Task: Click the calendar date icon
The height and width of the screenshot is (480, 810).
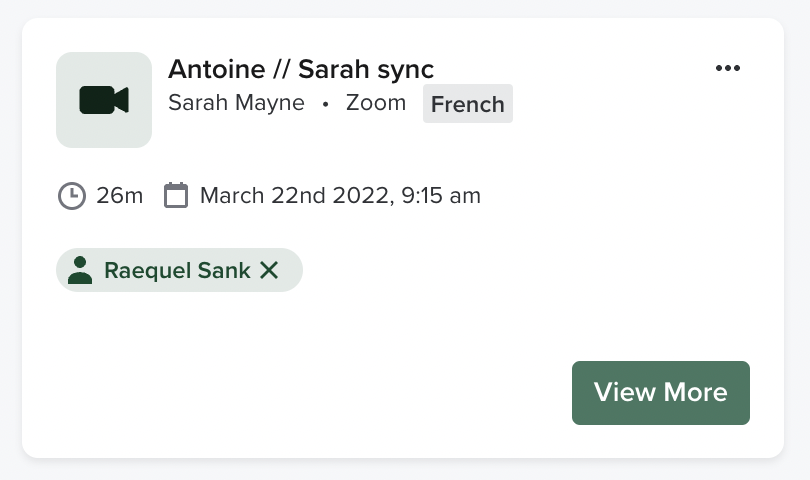Action: (176, 195)
